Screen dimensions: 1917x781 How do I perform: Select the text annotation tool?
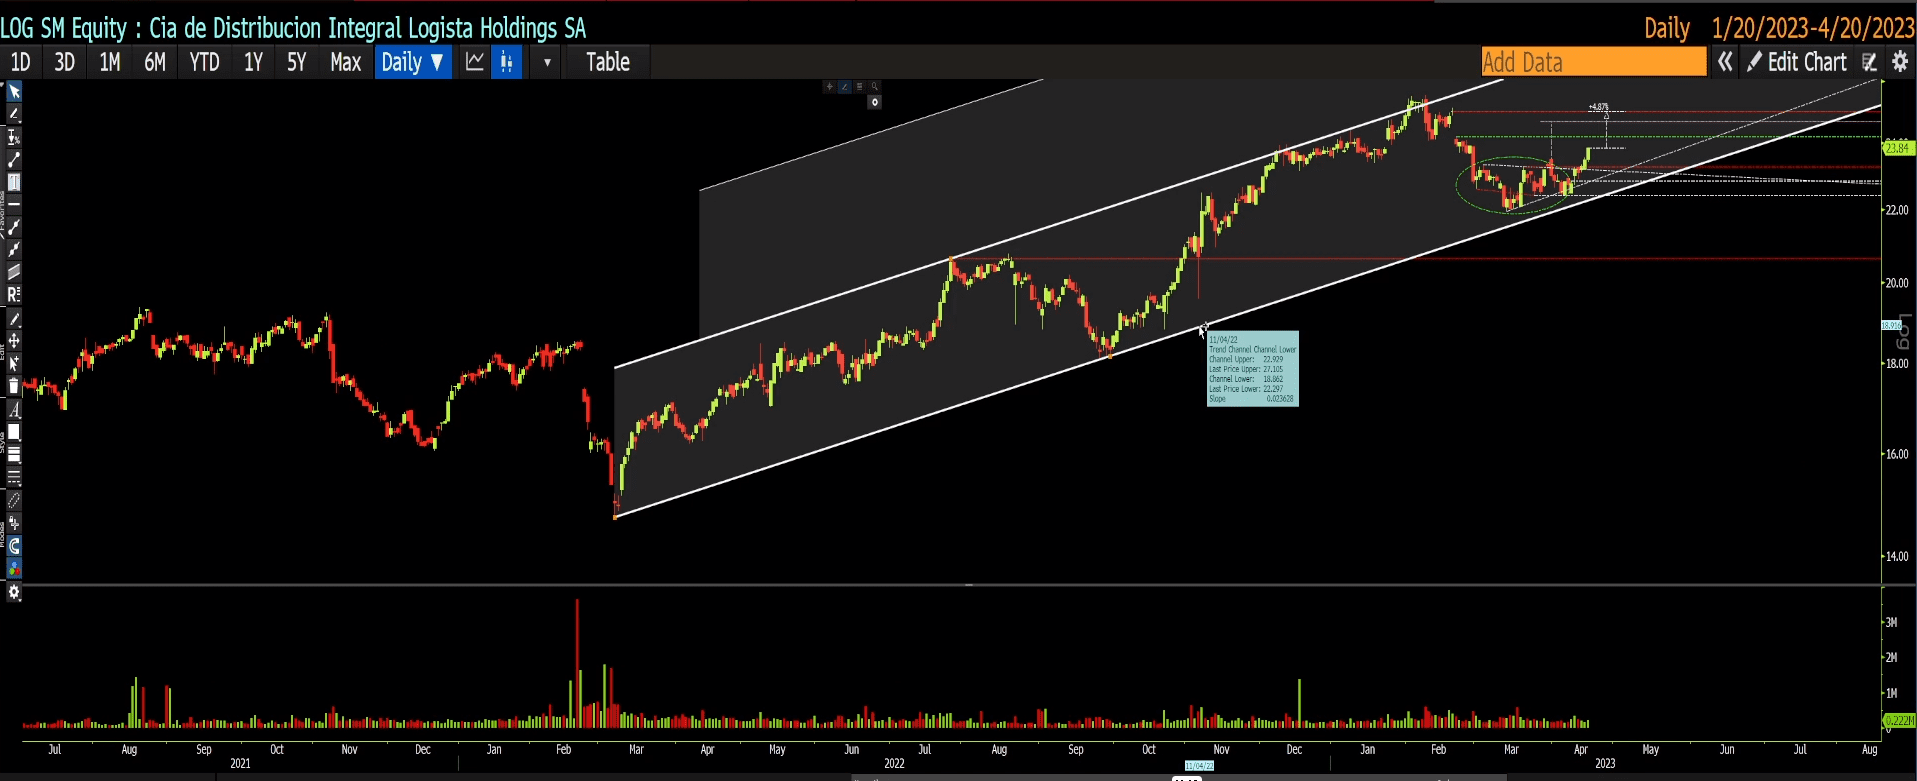click(14, 182)
